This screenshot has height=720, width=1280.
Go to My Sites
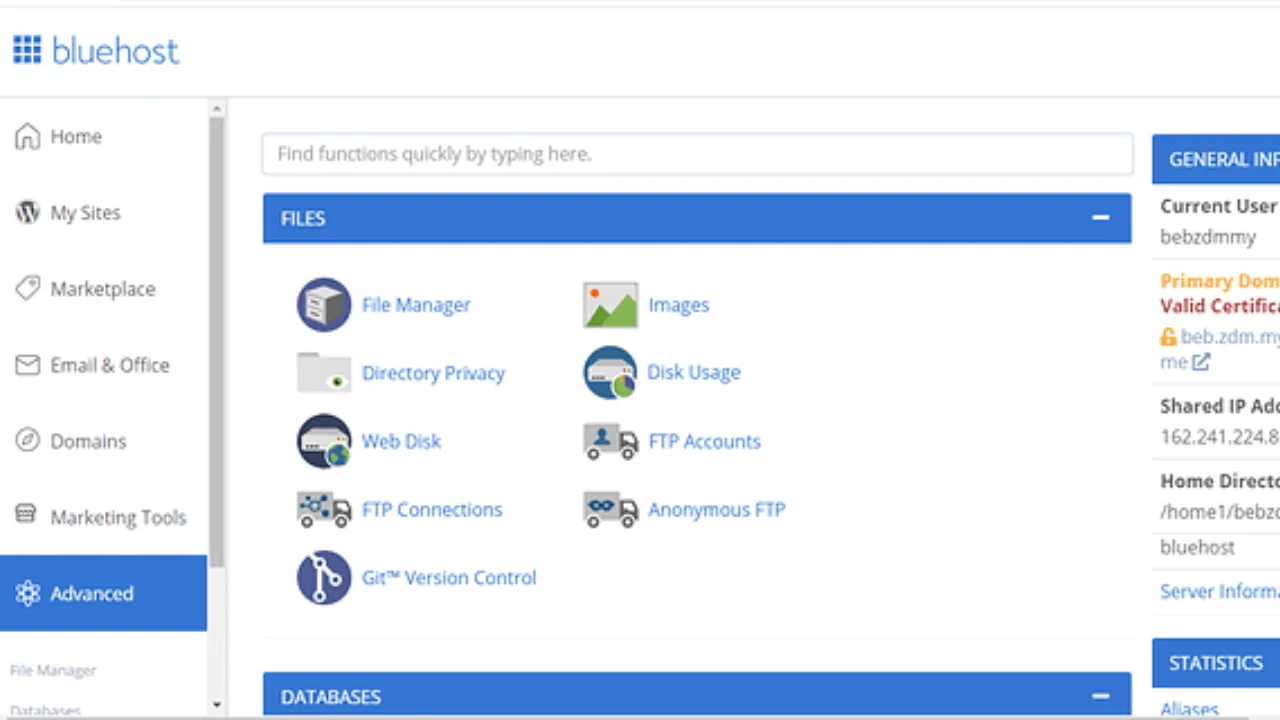(x=85, y=212)
